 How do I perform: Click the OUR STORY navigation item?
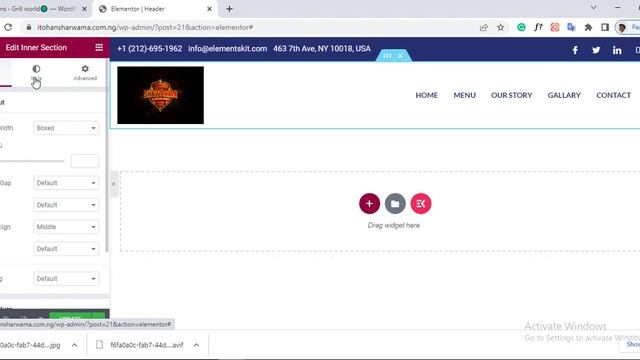511,95
